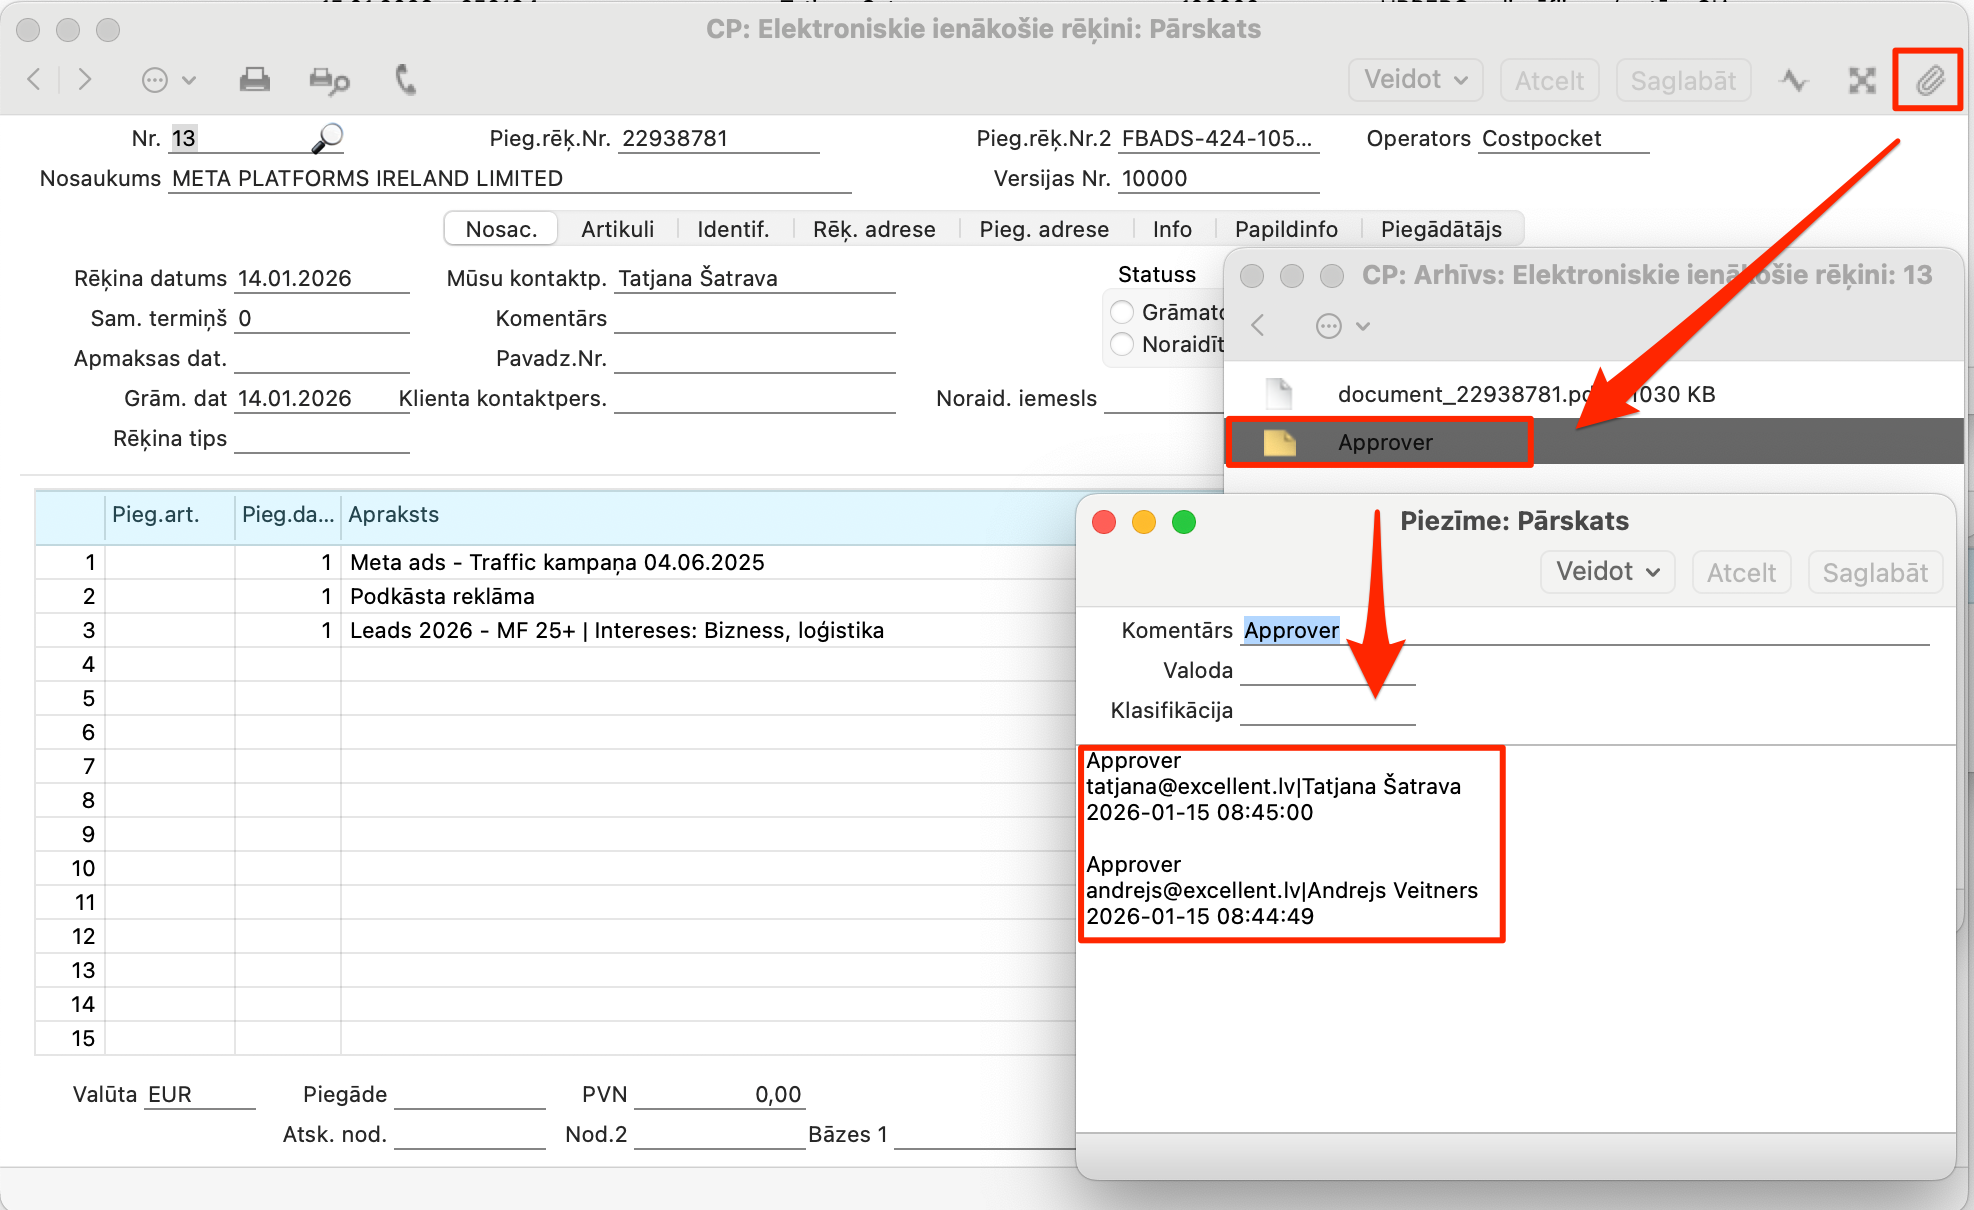The height and width of the screenshot is (1210, 1974).
Task: Expand Veidot dropdown in Piezīme window
Action: [x=1607, y=572]
